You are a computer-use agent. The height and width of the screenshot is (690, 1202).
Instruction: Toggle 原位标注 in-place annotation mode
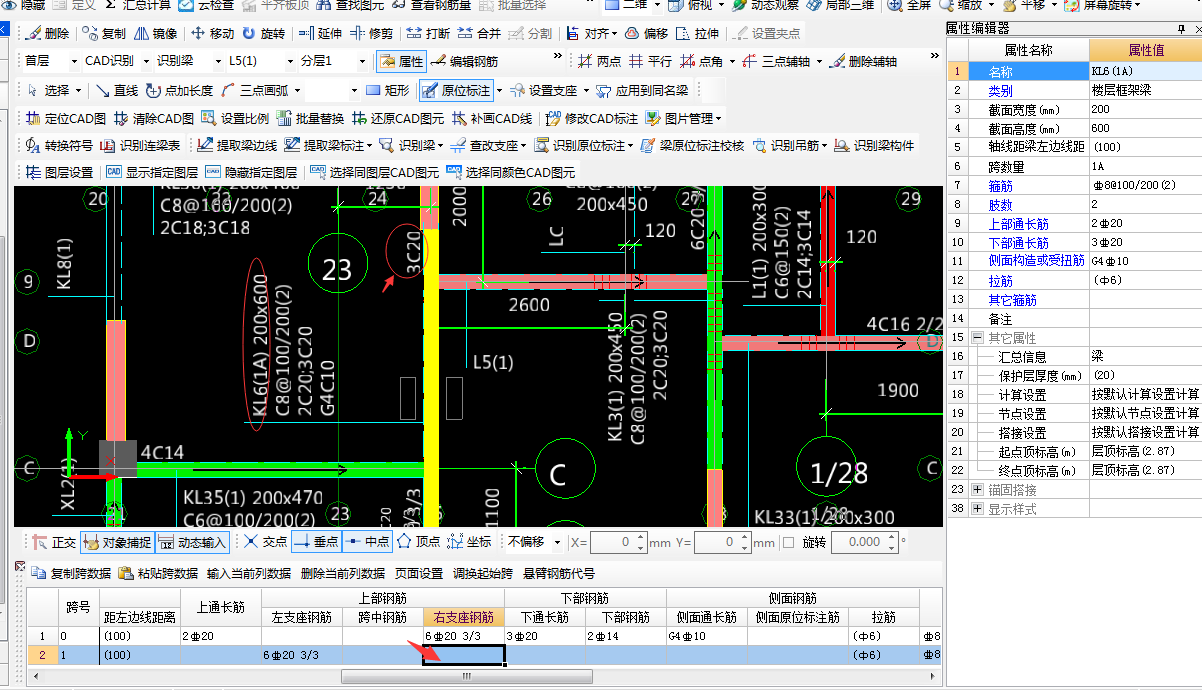pos(457,91)
